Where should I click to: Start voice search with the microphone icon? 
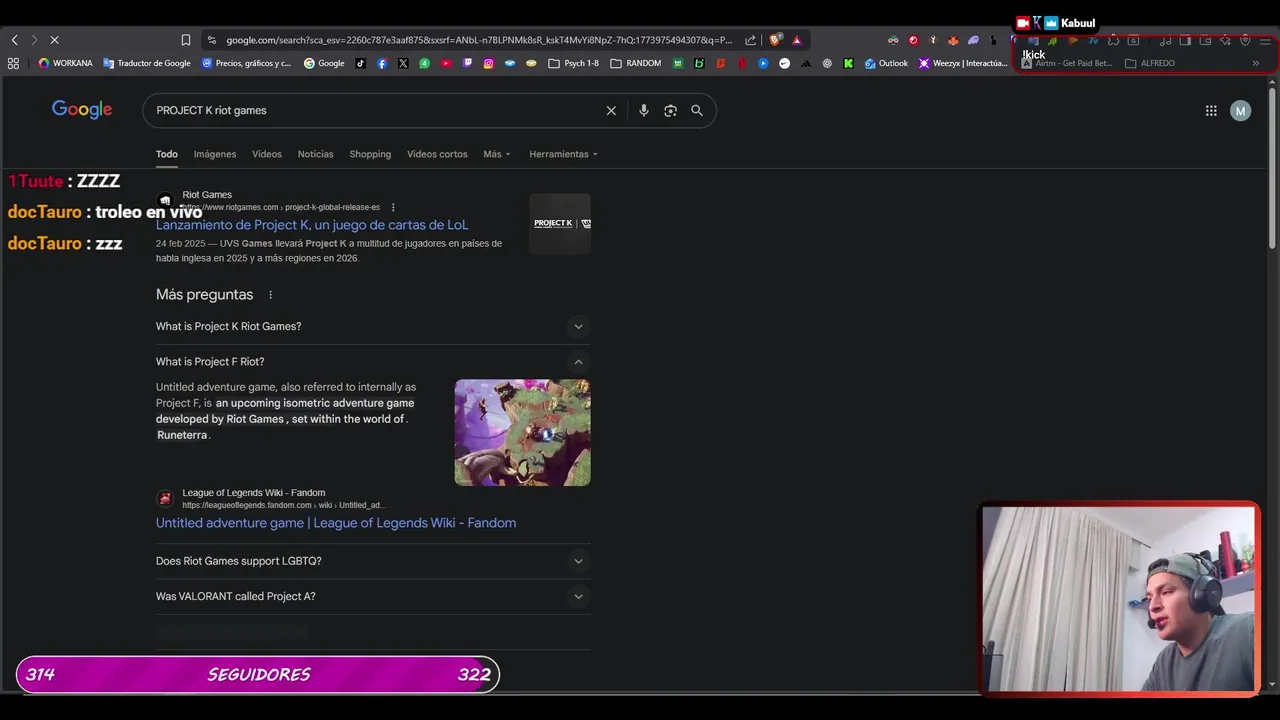click(643, 110)
